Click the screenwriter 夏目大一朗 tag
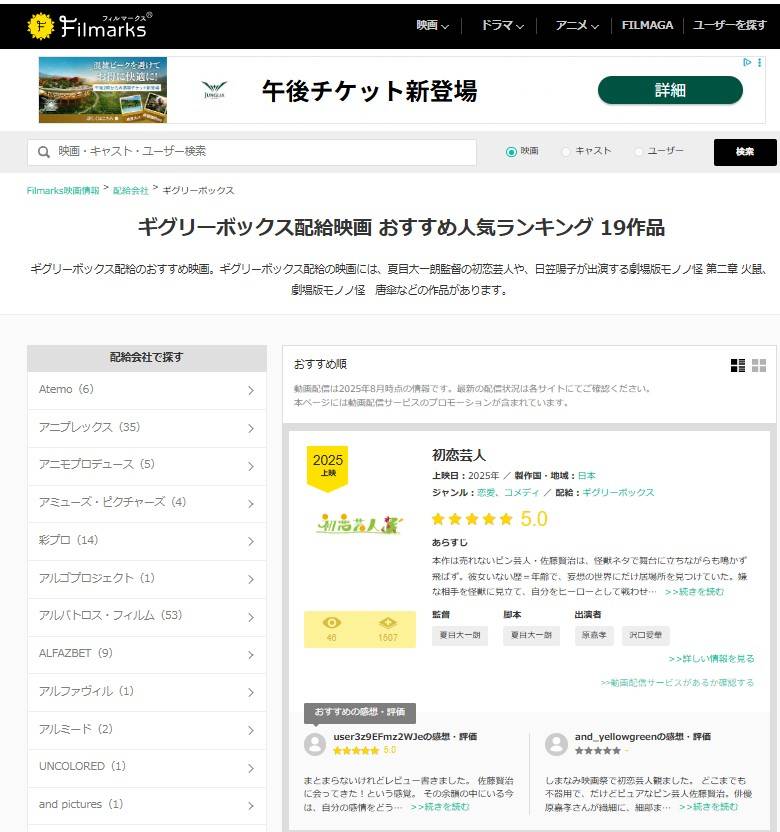This screenshot has height=832, width=780. point(531,635)
